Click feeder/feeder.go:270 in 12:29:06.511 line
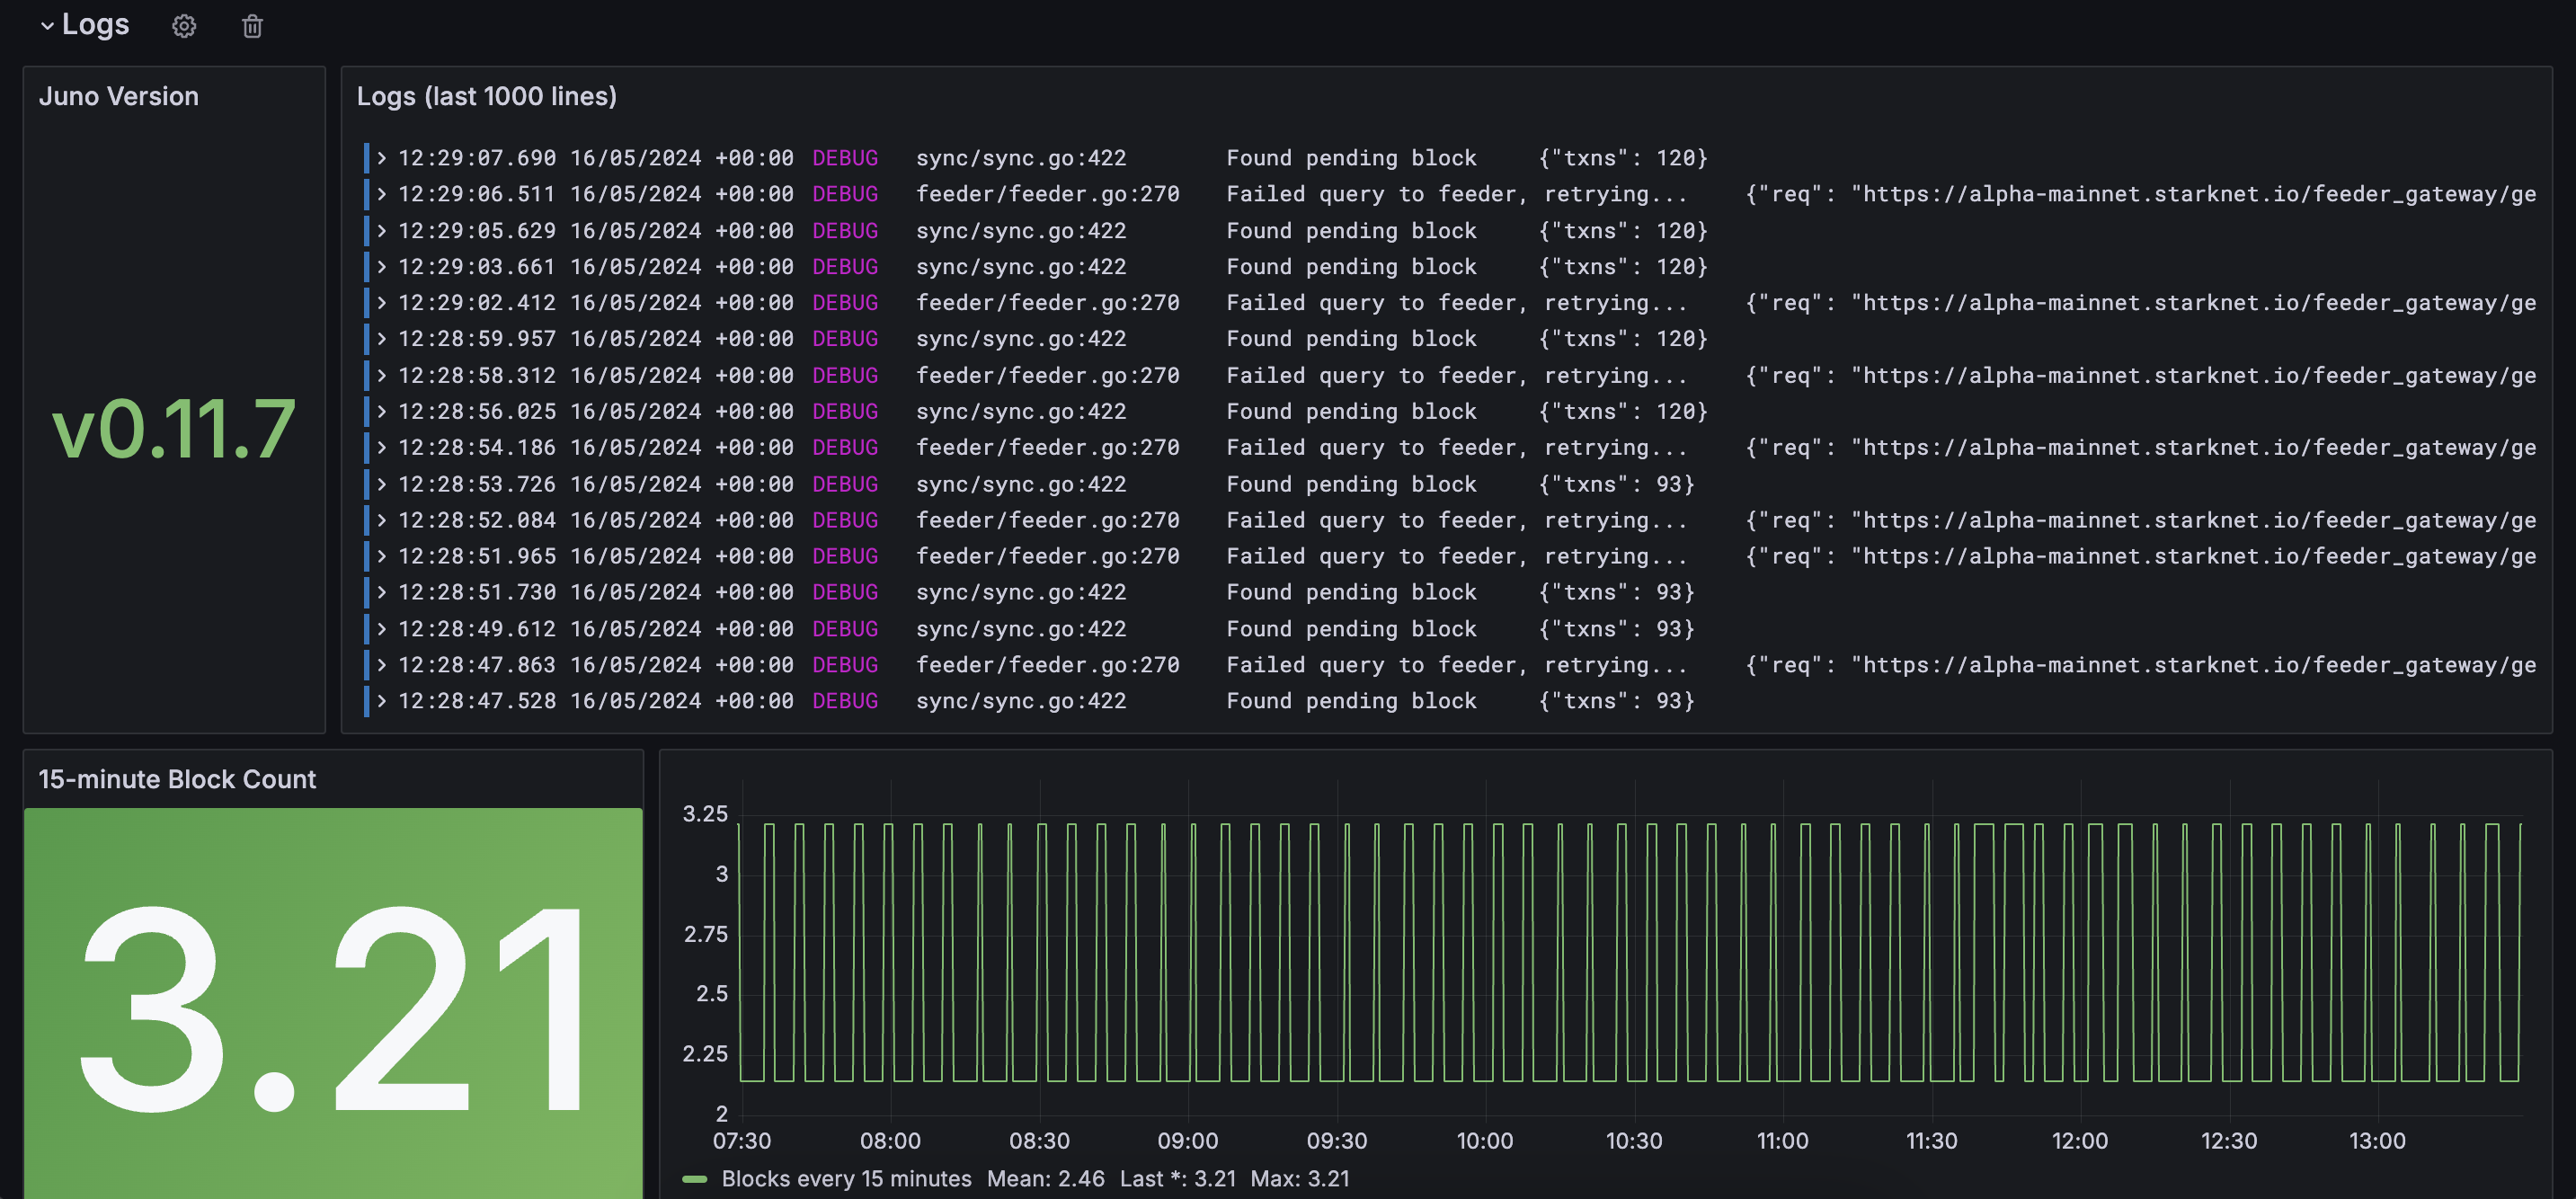 [1048, 194]
